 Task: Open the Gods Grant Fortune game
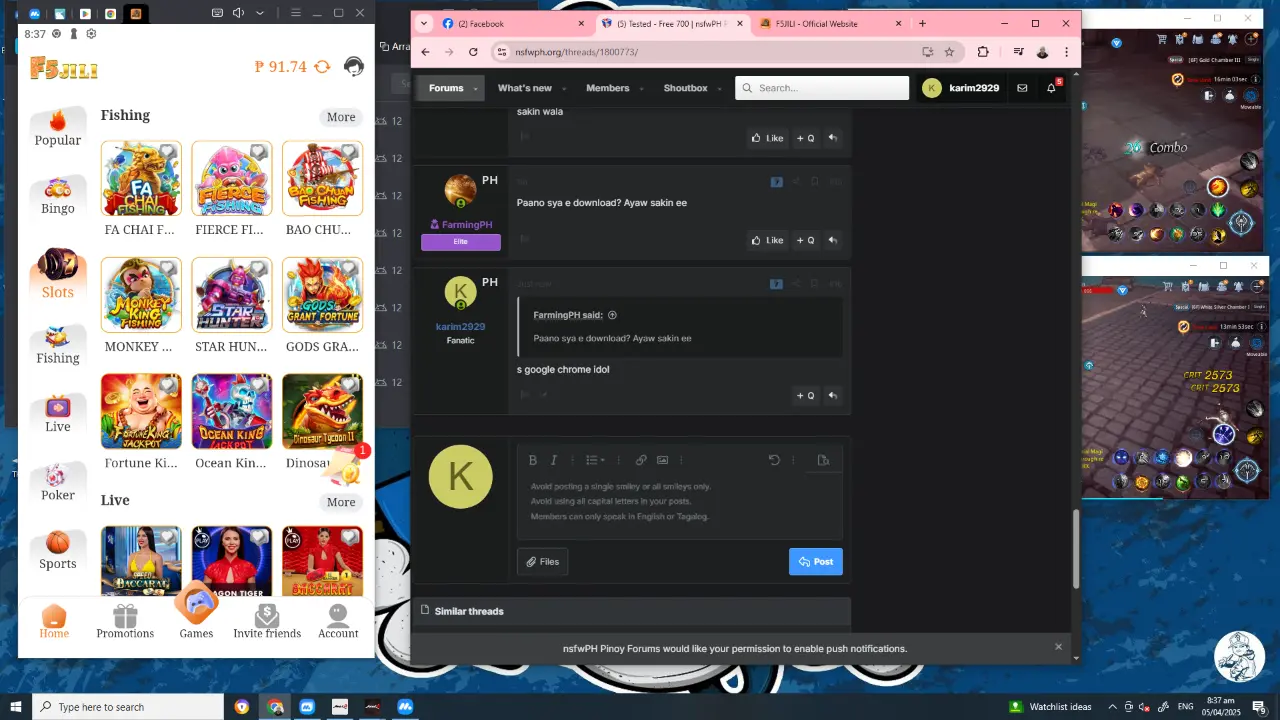pos(322,295)
